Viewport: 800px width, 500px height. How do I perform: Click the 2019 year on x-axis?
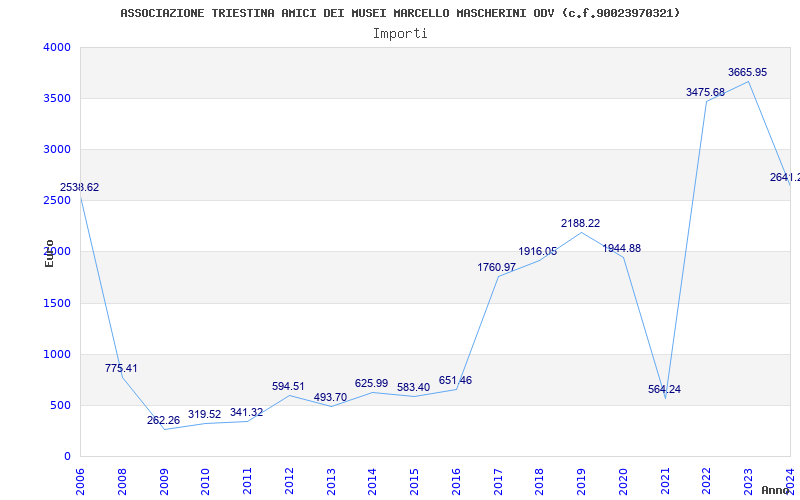[x=581, y=478]
